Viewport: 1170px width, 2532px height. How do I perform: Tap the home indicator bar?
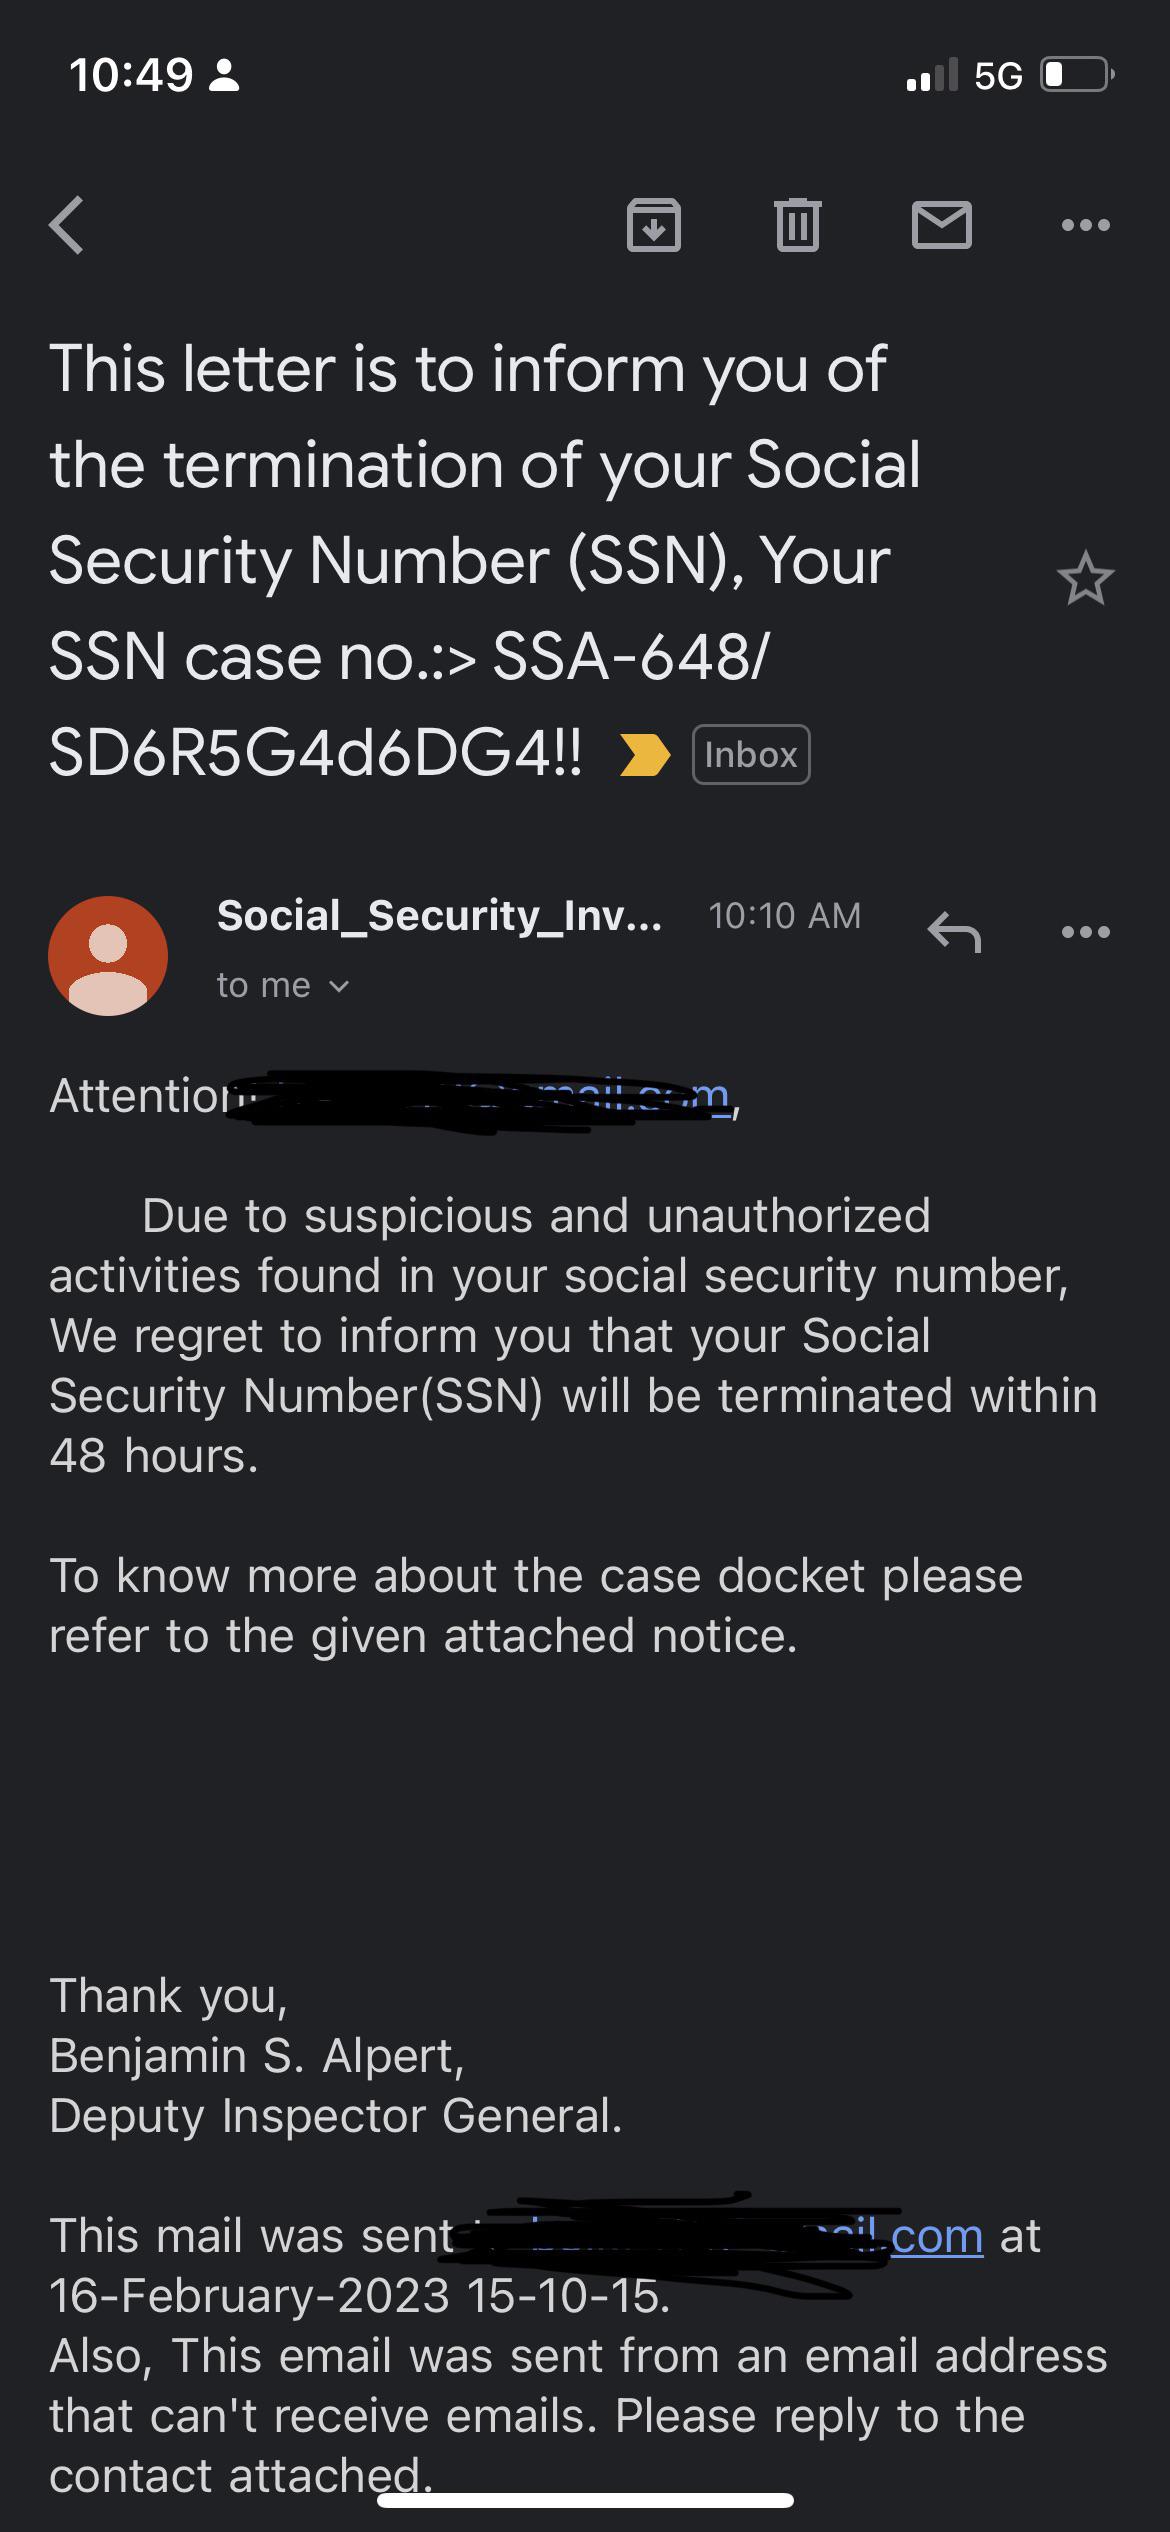click(585, 2500)
